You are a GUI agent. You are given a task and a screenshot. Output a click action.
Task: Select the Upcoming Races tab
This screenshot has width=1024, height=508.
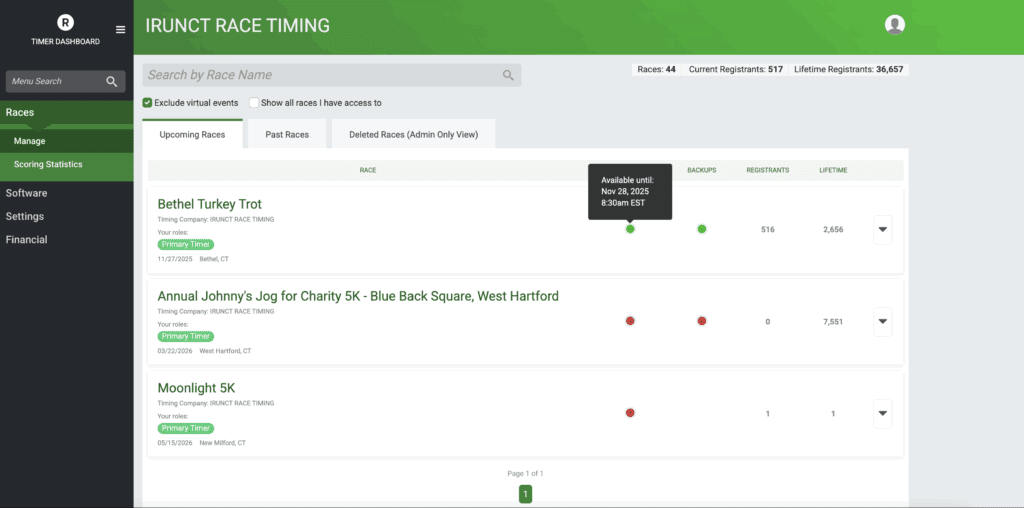[x=192, y=135]
